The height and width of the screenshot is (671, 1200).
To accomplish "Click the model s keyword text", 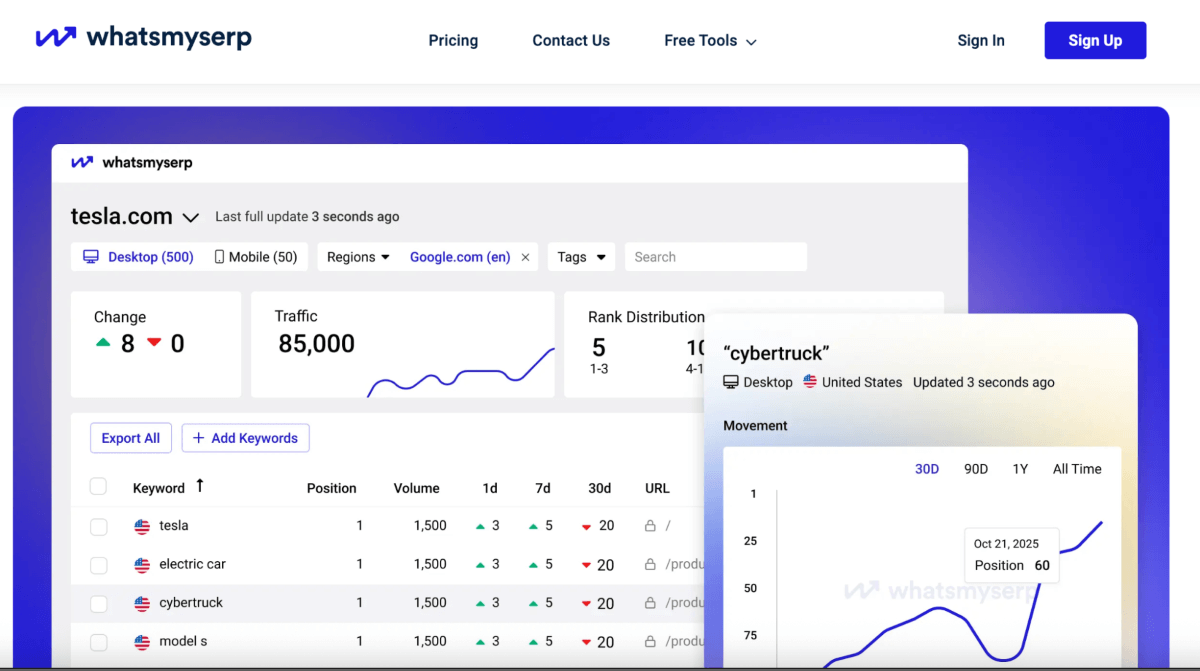I will click(183, 641).
